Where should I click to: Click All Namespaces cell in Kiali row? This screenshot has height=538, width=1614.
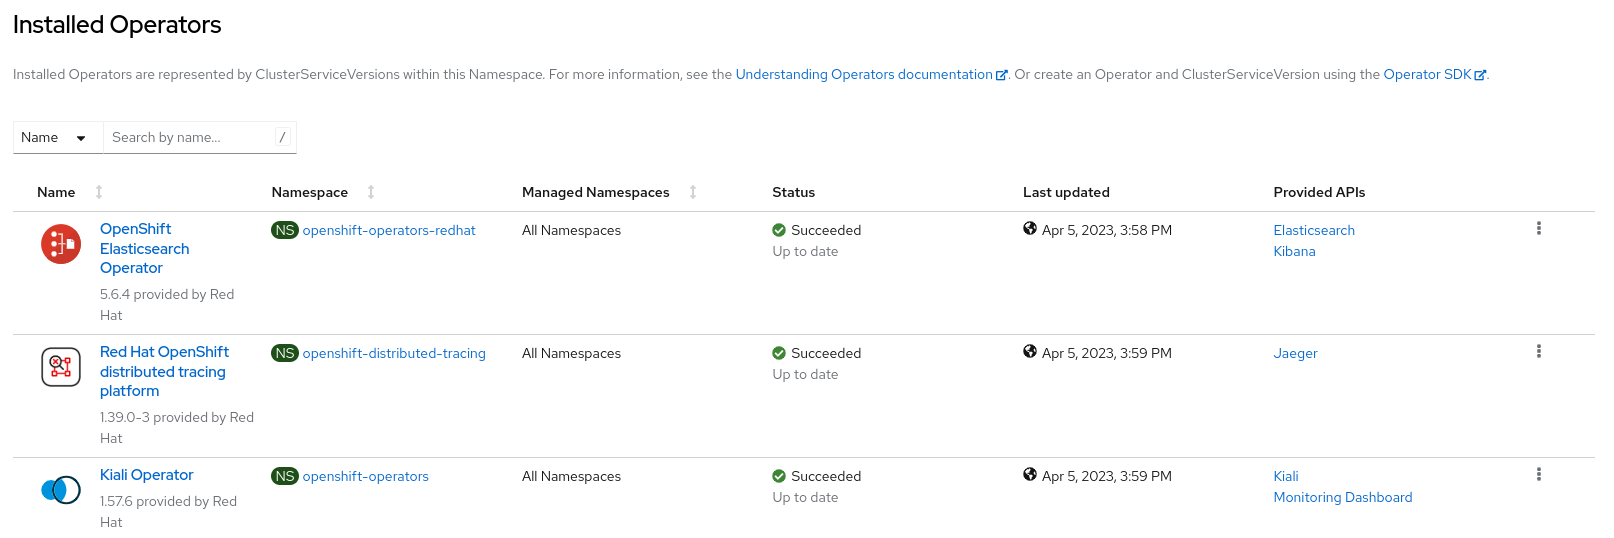tap(571, 476)
